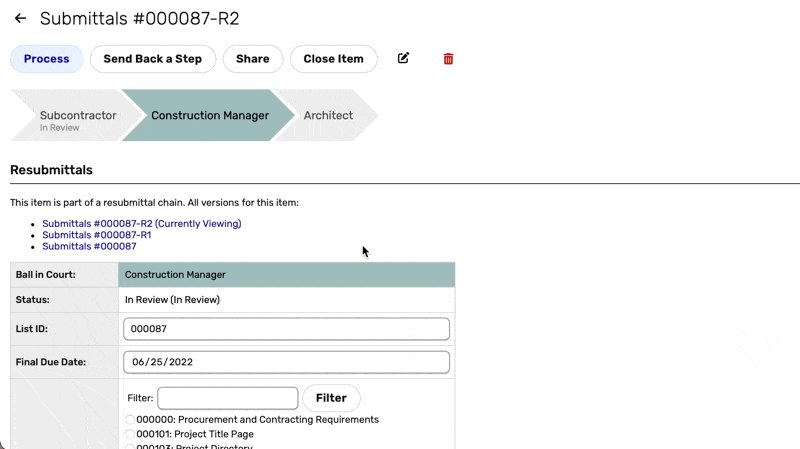Click the Ball in Court Construction Manager cell
The width and height of the screenshot is (800, 449).
coord(286,275)
